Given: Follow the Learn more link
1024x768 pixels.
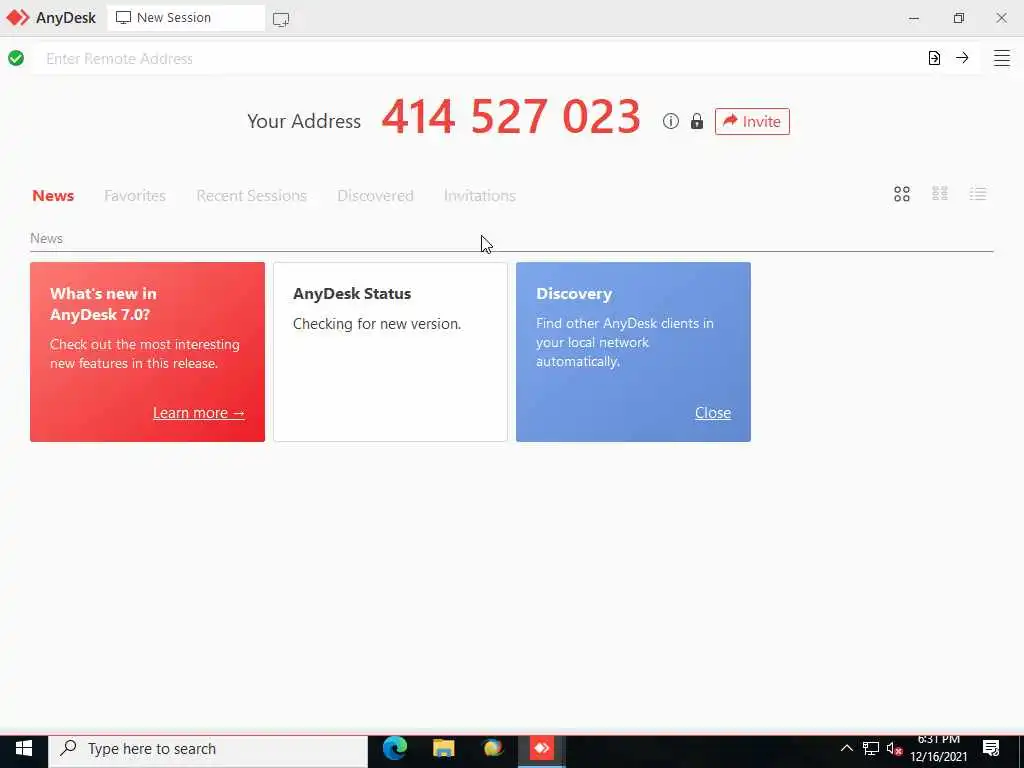Looking at the screenshot, I should pyautogui.click(x=199, y=413).
